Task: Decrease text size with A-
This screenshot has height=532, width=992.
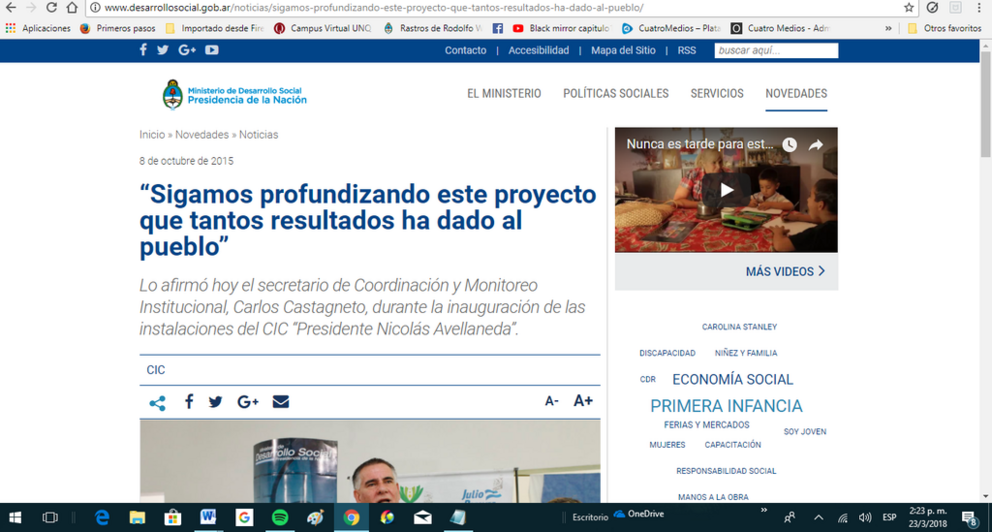Action: click(552, 401)
